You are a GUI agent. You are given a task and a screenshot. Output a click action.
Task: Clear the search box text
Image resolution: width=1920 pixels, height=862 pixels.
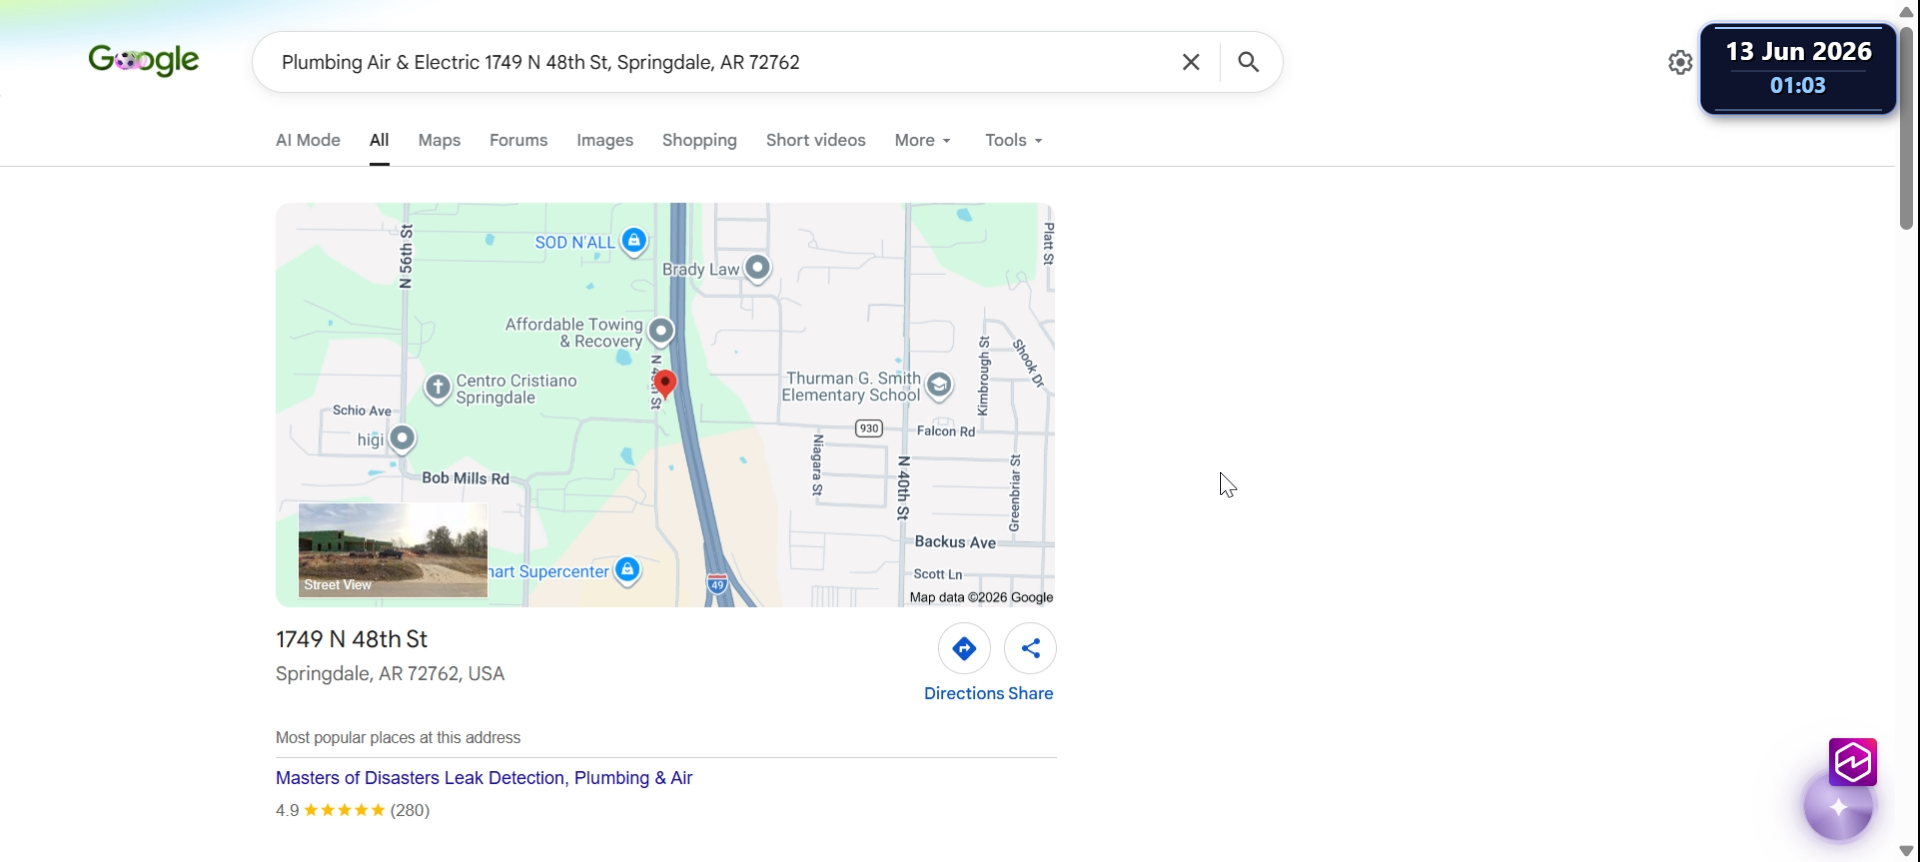(x=1190, y=62)
